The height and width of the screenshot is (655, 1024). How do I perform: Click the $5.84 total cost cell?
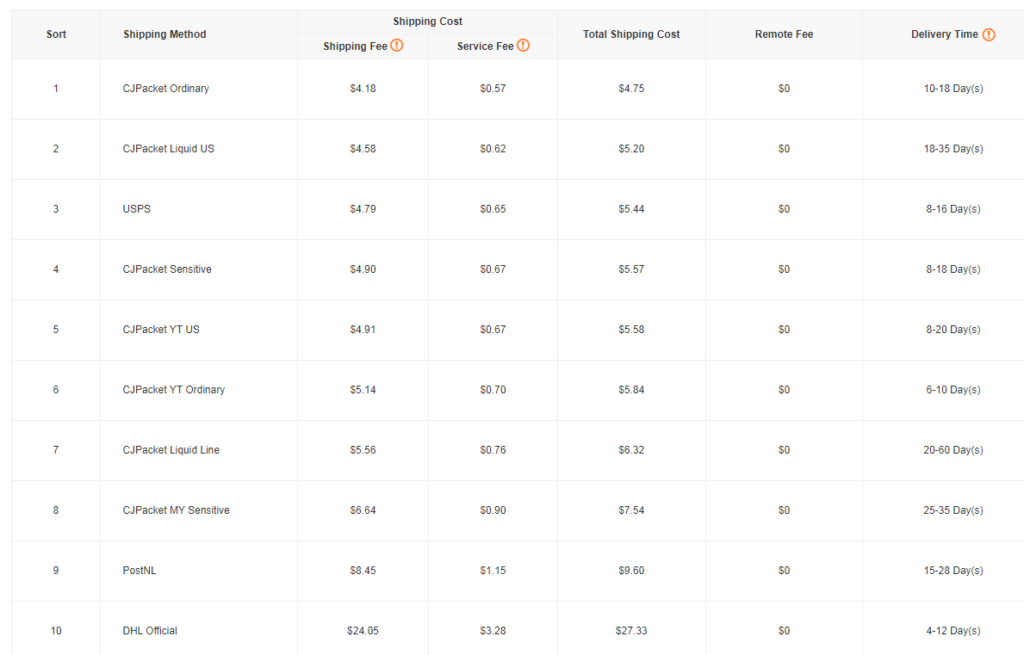[632, 390]
